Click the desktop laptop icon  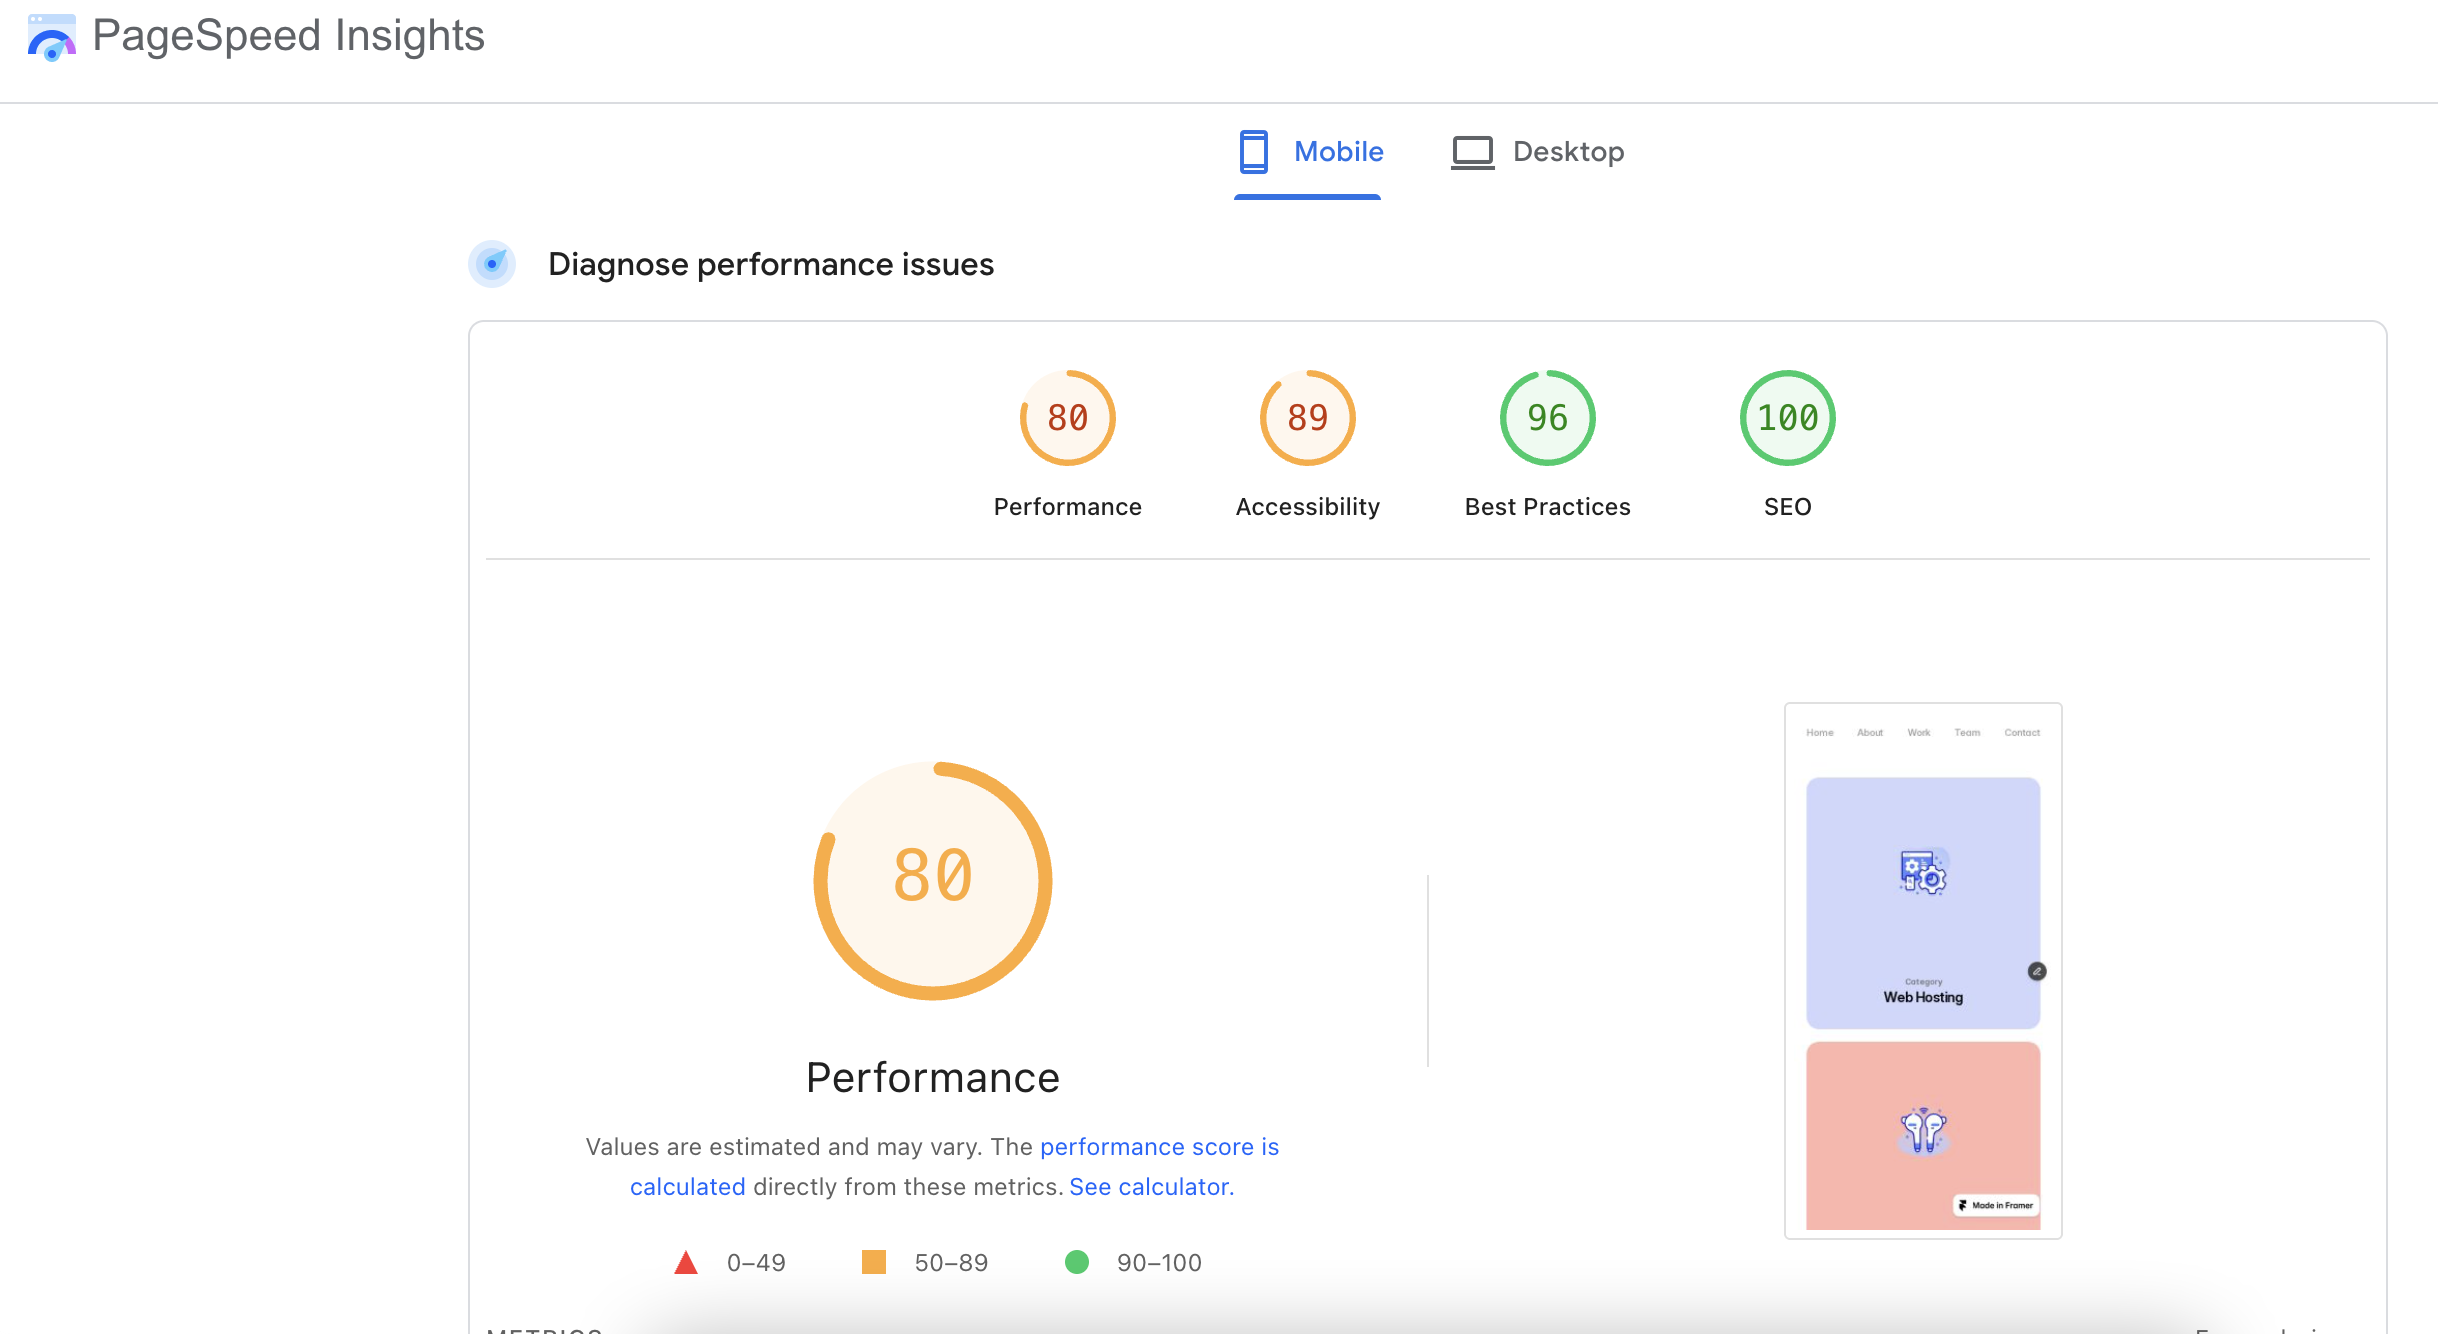tap(1472, 152)
